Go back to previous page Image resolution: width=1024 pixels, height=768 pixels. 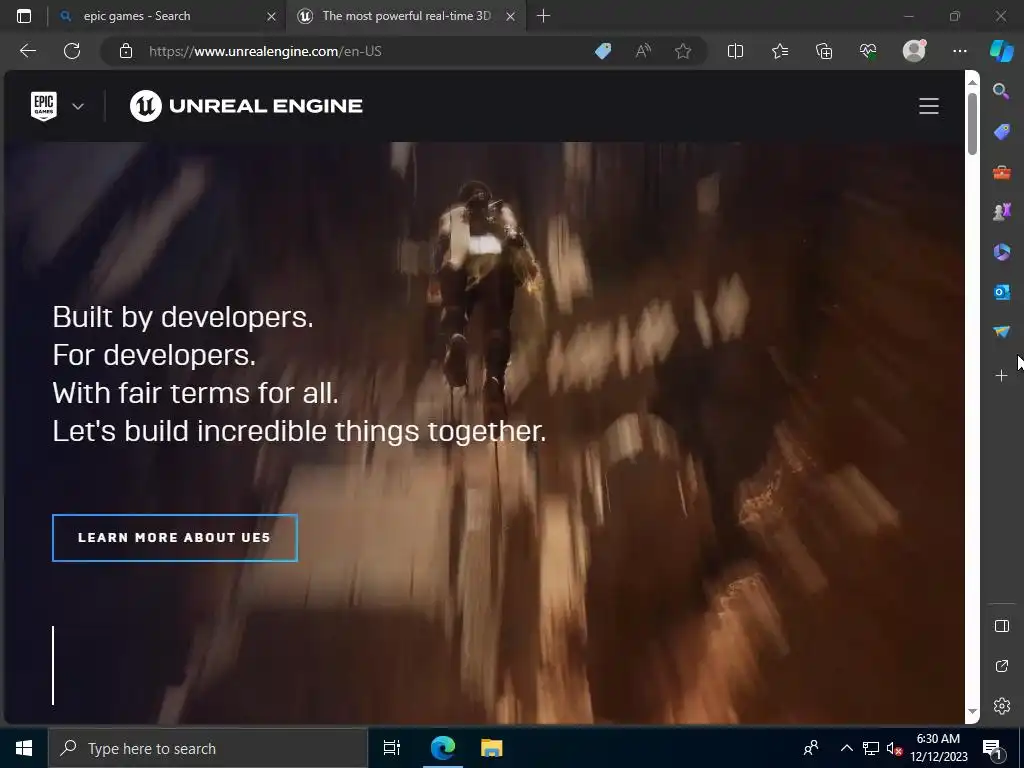(x=28, y=51)
